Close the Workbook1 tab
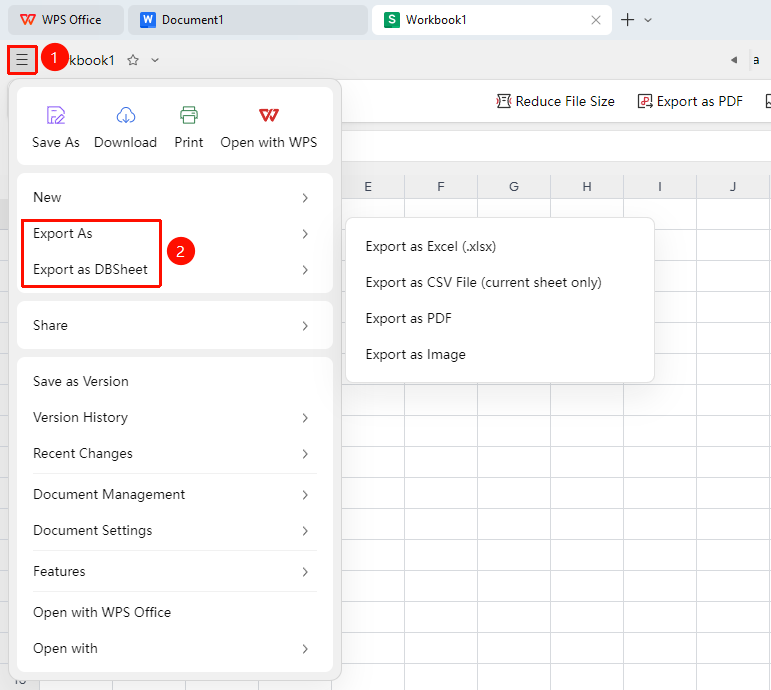 [595, 20]
